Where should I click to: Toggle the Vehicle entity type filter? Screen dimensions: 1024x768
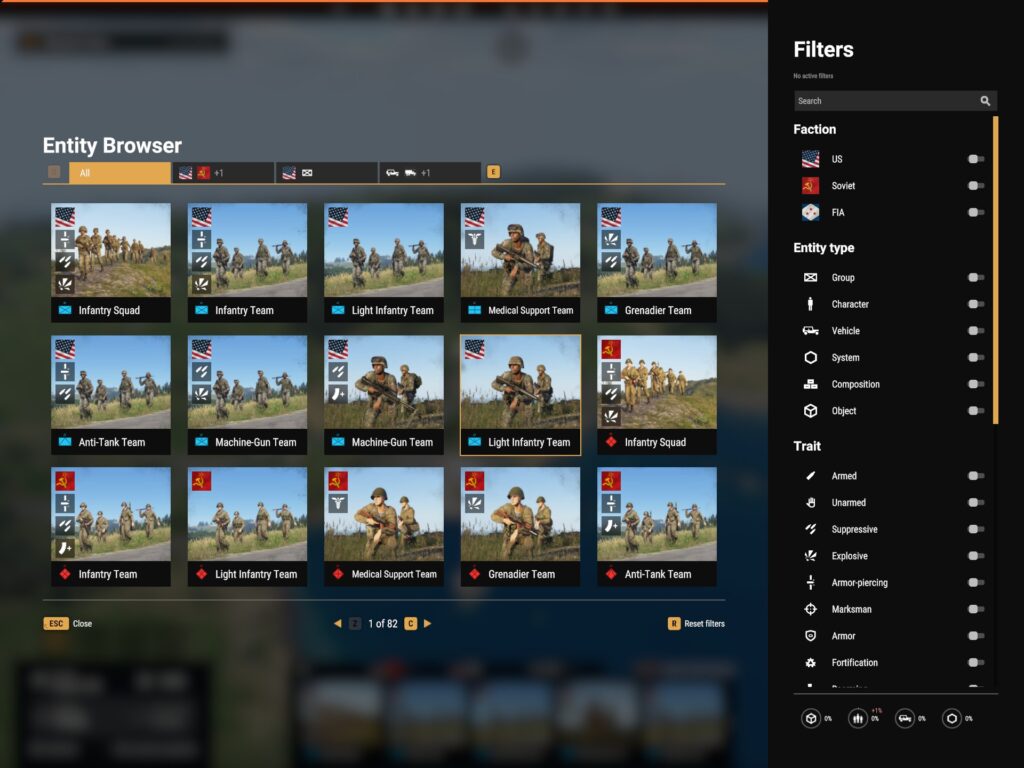click(x=975, y=331)
